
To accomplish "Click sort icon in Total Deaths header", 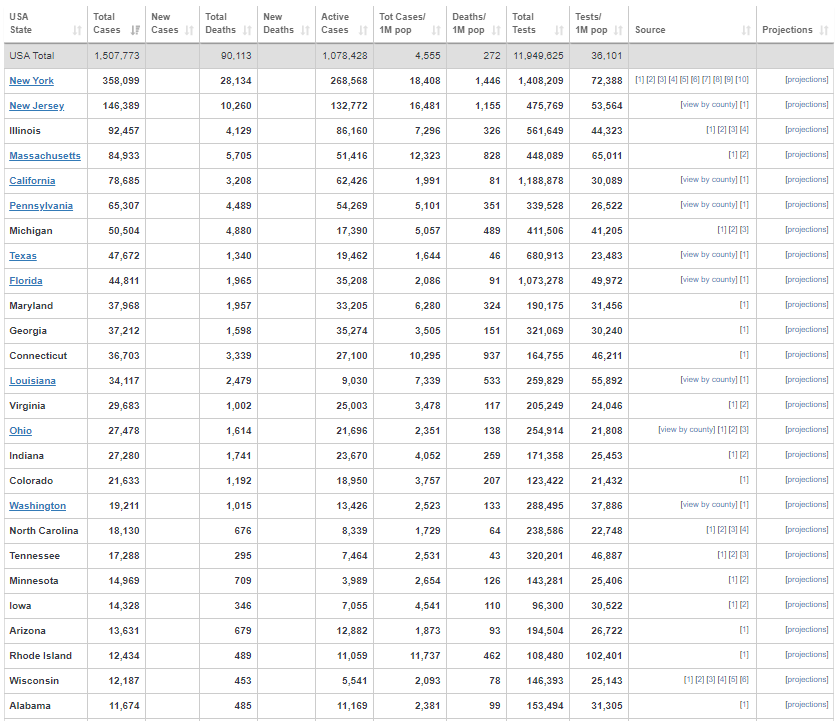I will pos(248,30).
